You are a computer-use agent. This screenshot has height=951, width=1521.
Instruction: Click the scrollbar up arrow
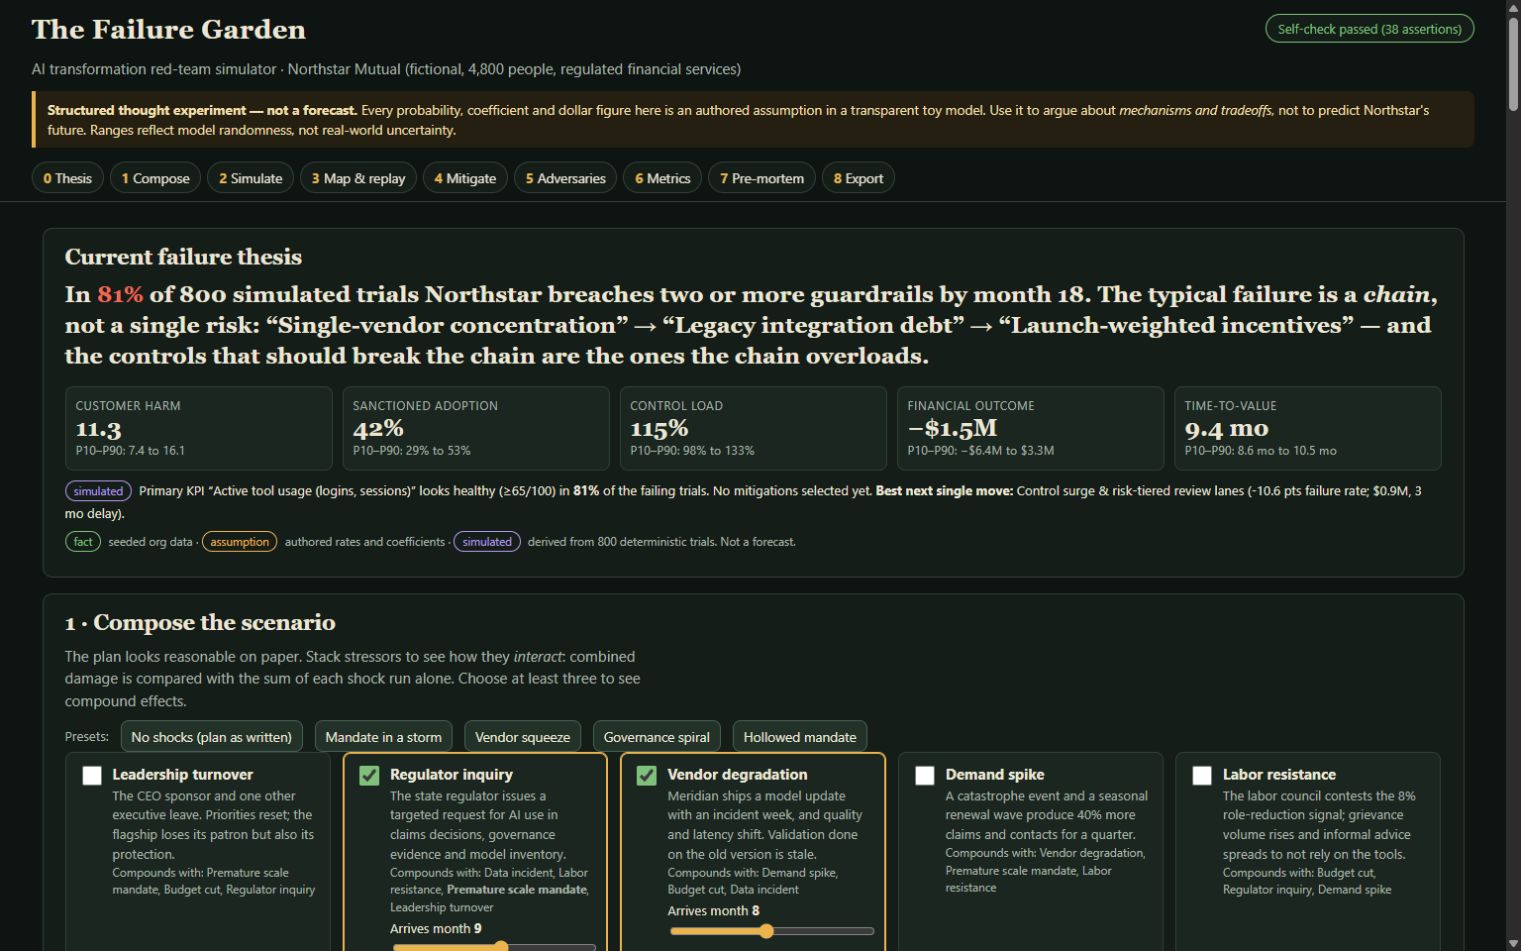coord(1513,7)
